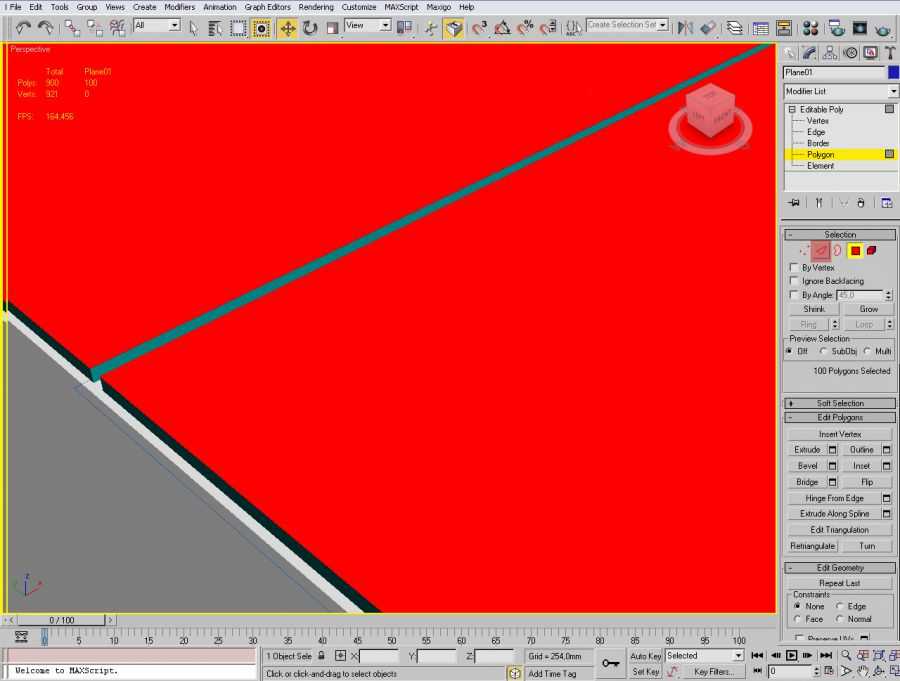Open the Hierarchy command panel tab
This screenshot has height=681, width=900.
coord(829,53)
